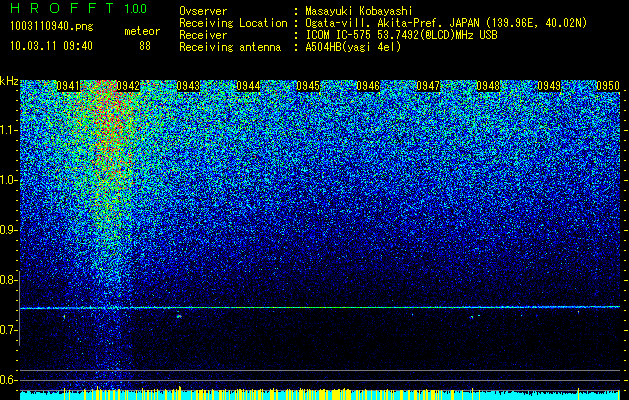Click the Receiver field label
629x400 pixels.
click(203, 35)
